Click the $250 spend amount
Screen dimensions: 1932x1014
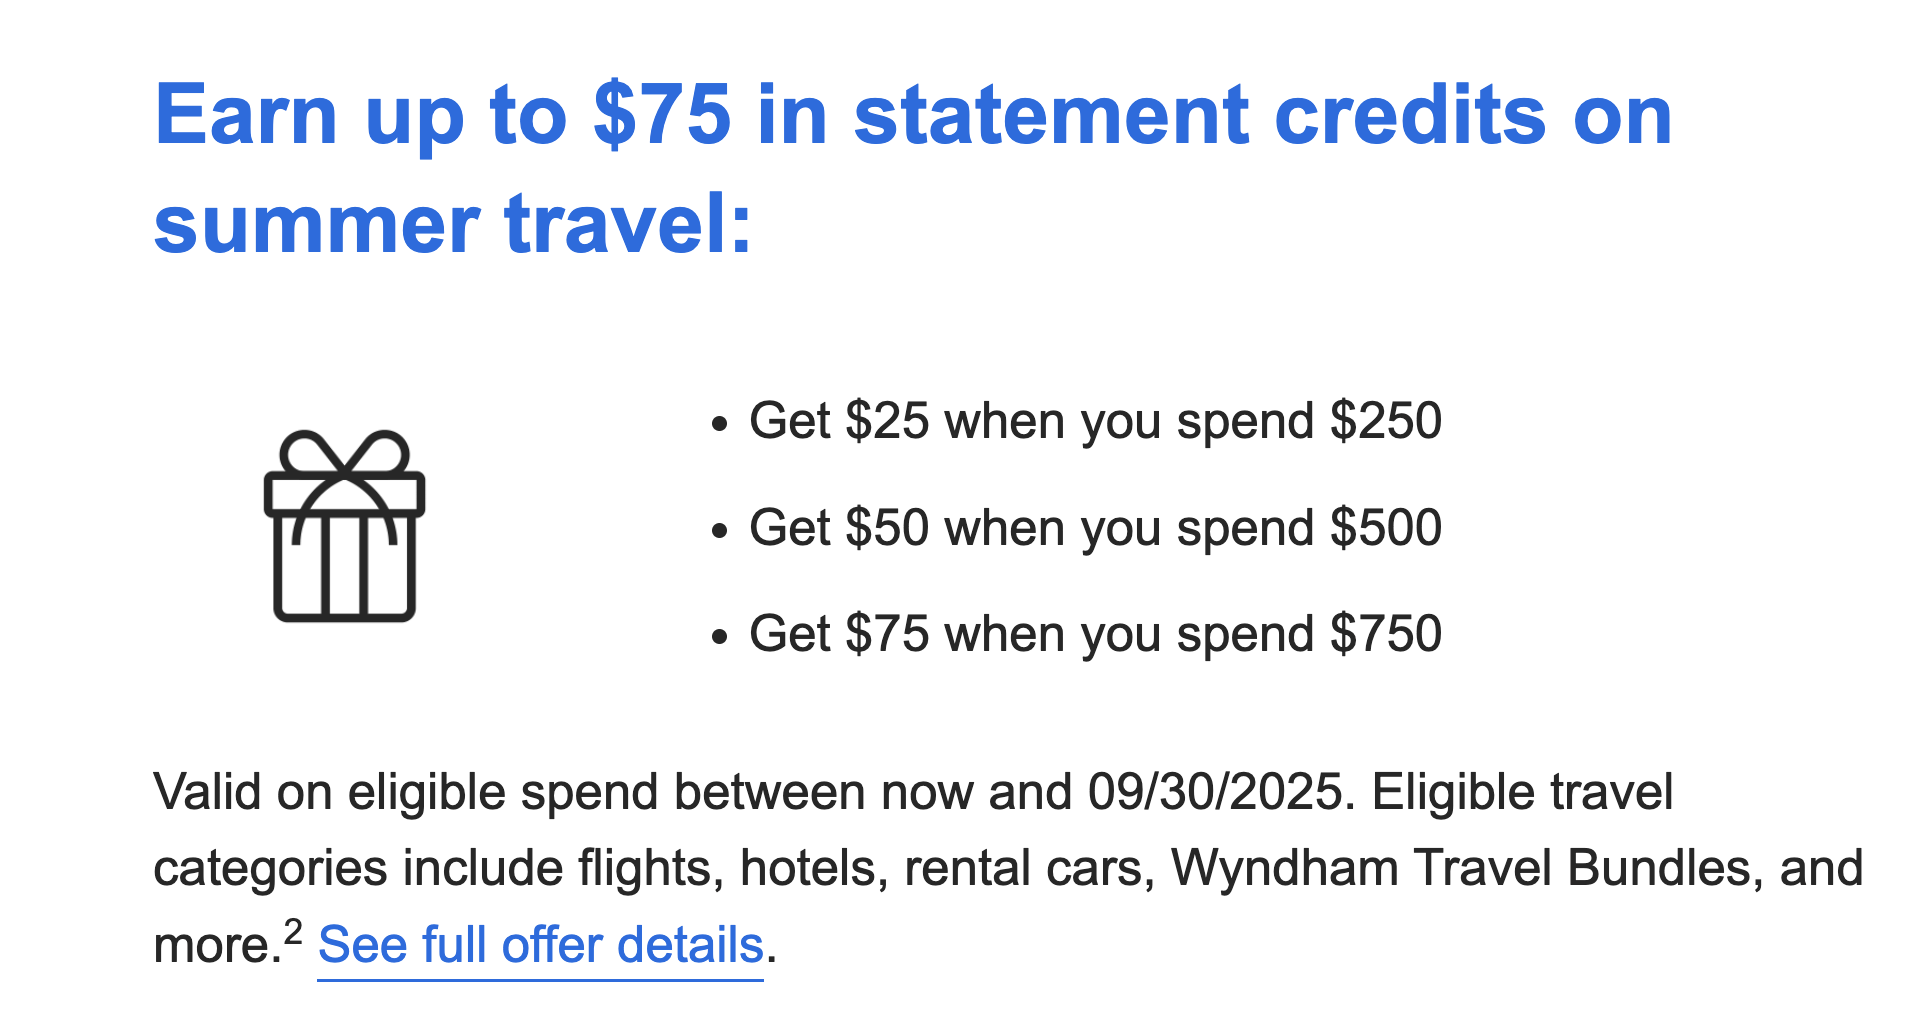point(1386,421)
